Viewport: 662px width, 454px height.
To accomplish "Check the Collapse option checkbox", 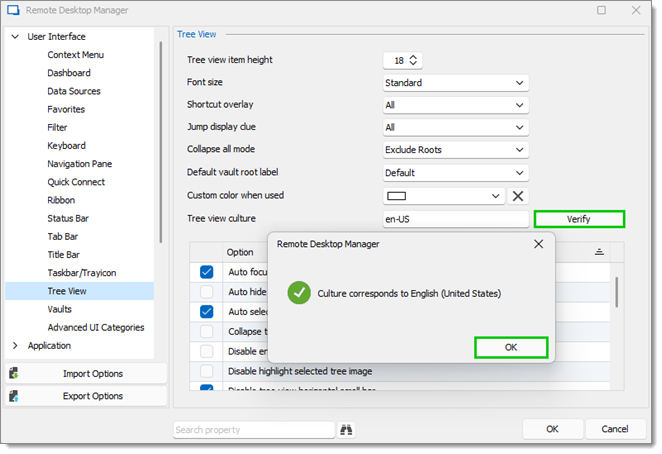I will click(206, 332).
